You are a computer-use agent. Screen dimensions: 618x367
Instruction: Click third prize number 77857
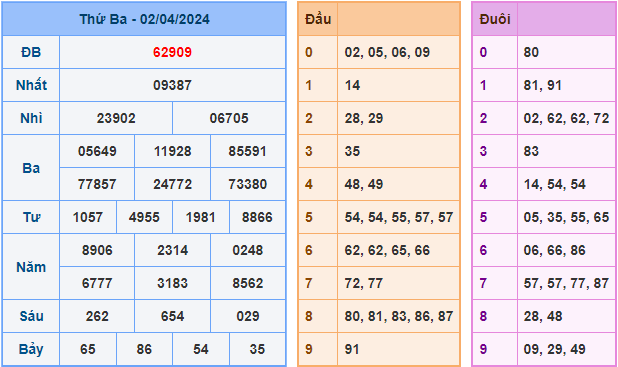pyautogui.click(x=97, y=184)
